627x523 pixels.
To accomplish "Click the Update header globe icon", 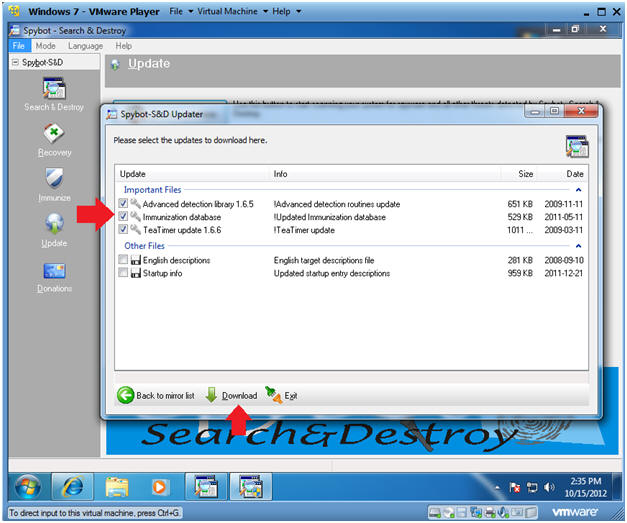I will point(115,64).
